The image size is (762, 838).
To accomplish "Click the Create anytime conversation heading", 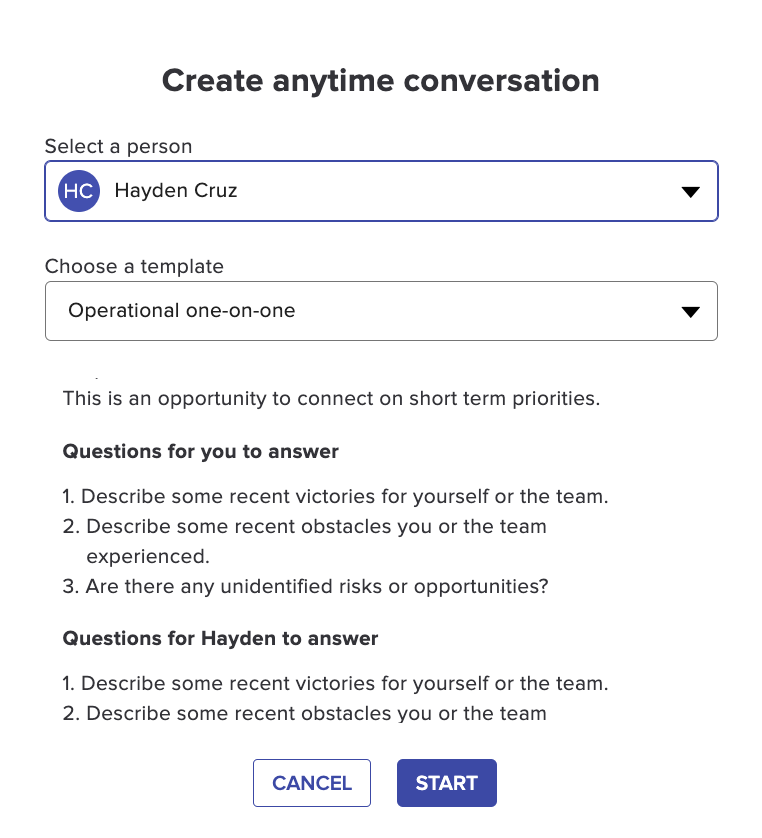I will 380,81.
